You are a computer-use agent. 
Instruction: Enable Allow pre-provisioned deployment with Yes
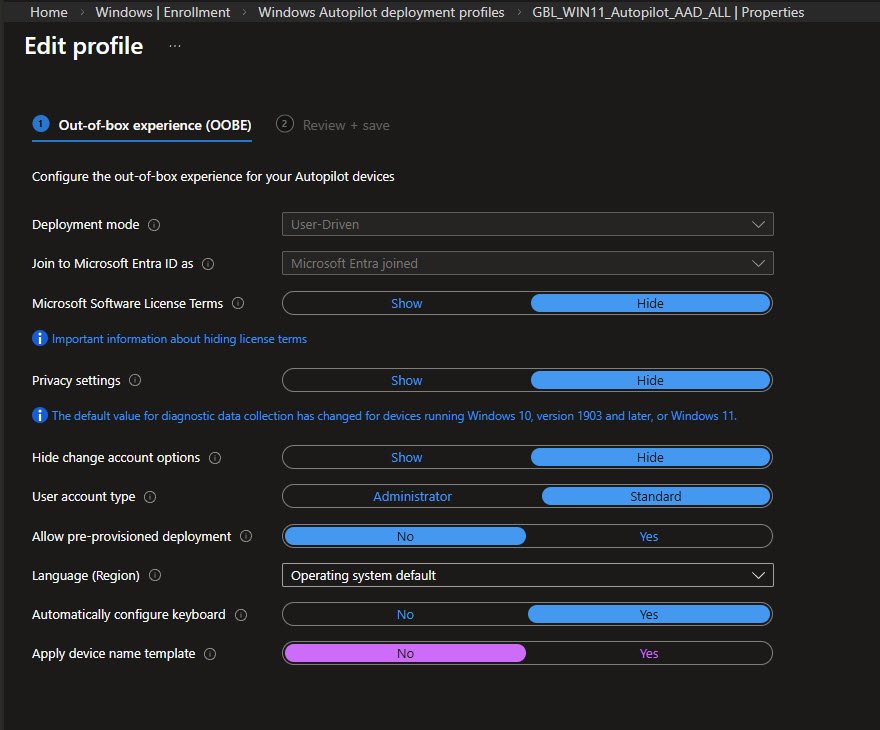tap(649, 537)
